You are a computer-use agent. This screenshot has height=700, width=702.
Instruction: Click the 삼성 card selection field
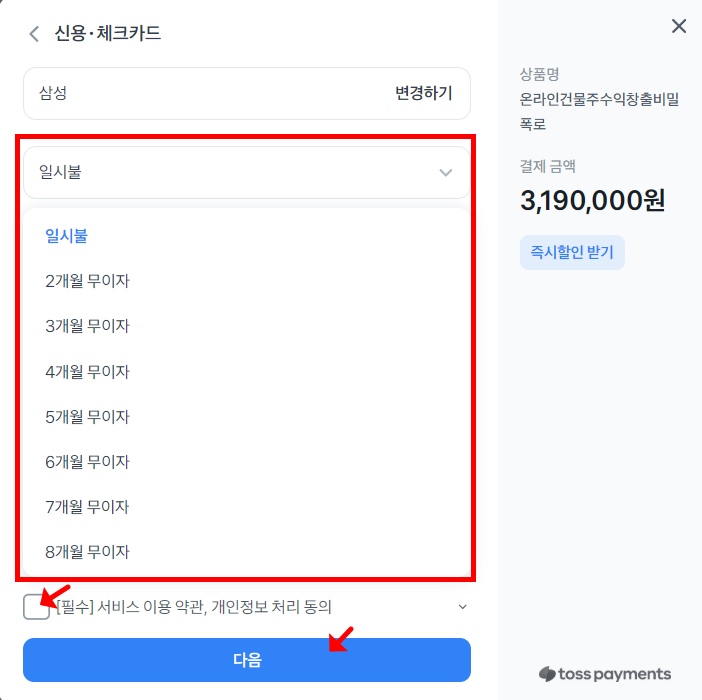click(247, 94)
